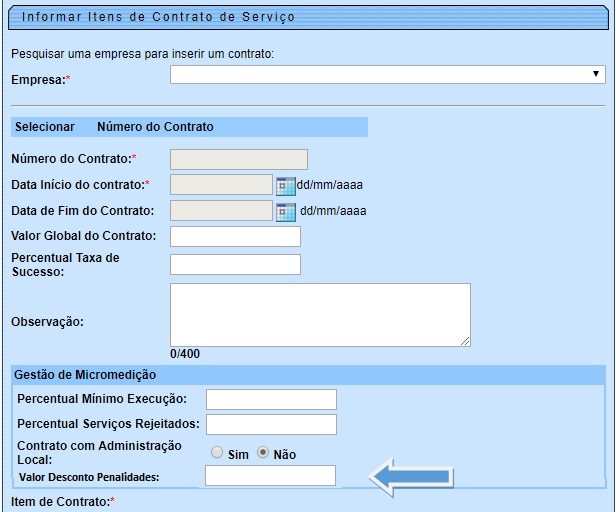Click the Número do Contrato field
The height and width of the screenshot is (512, 616).
[239, 159]
